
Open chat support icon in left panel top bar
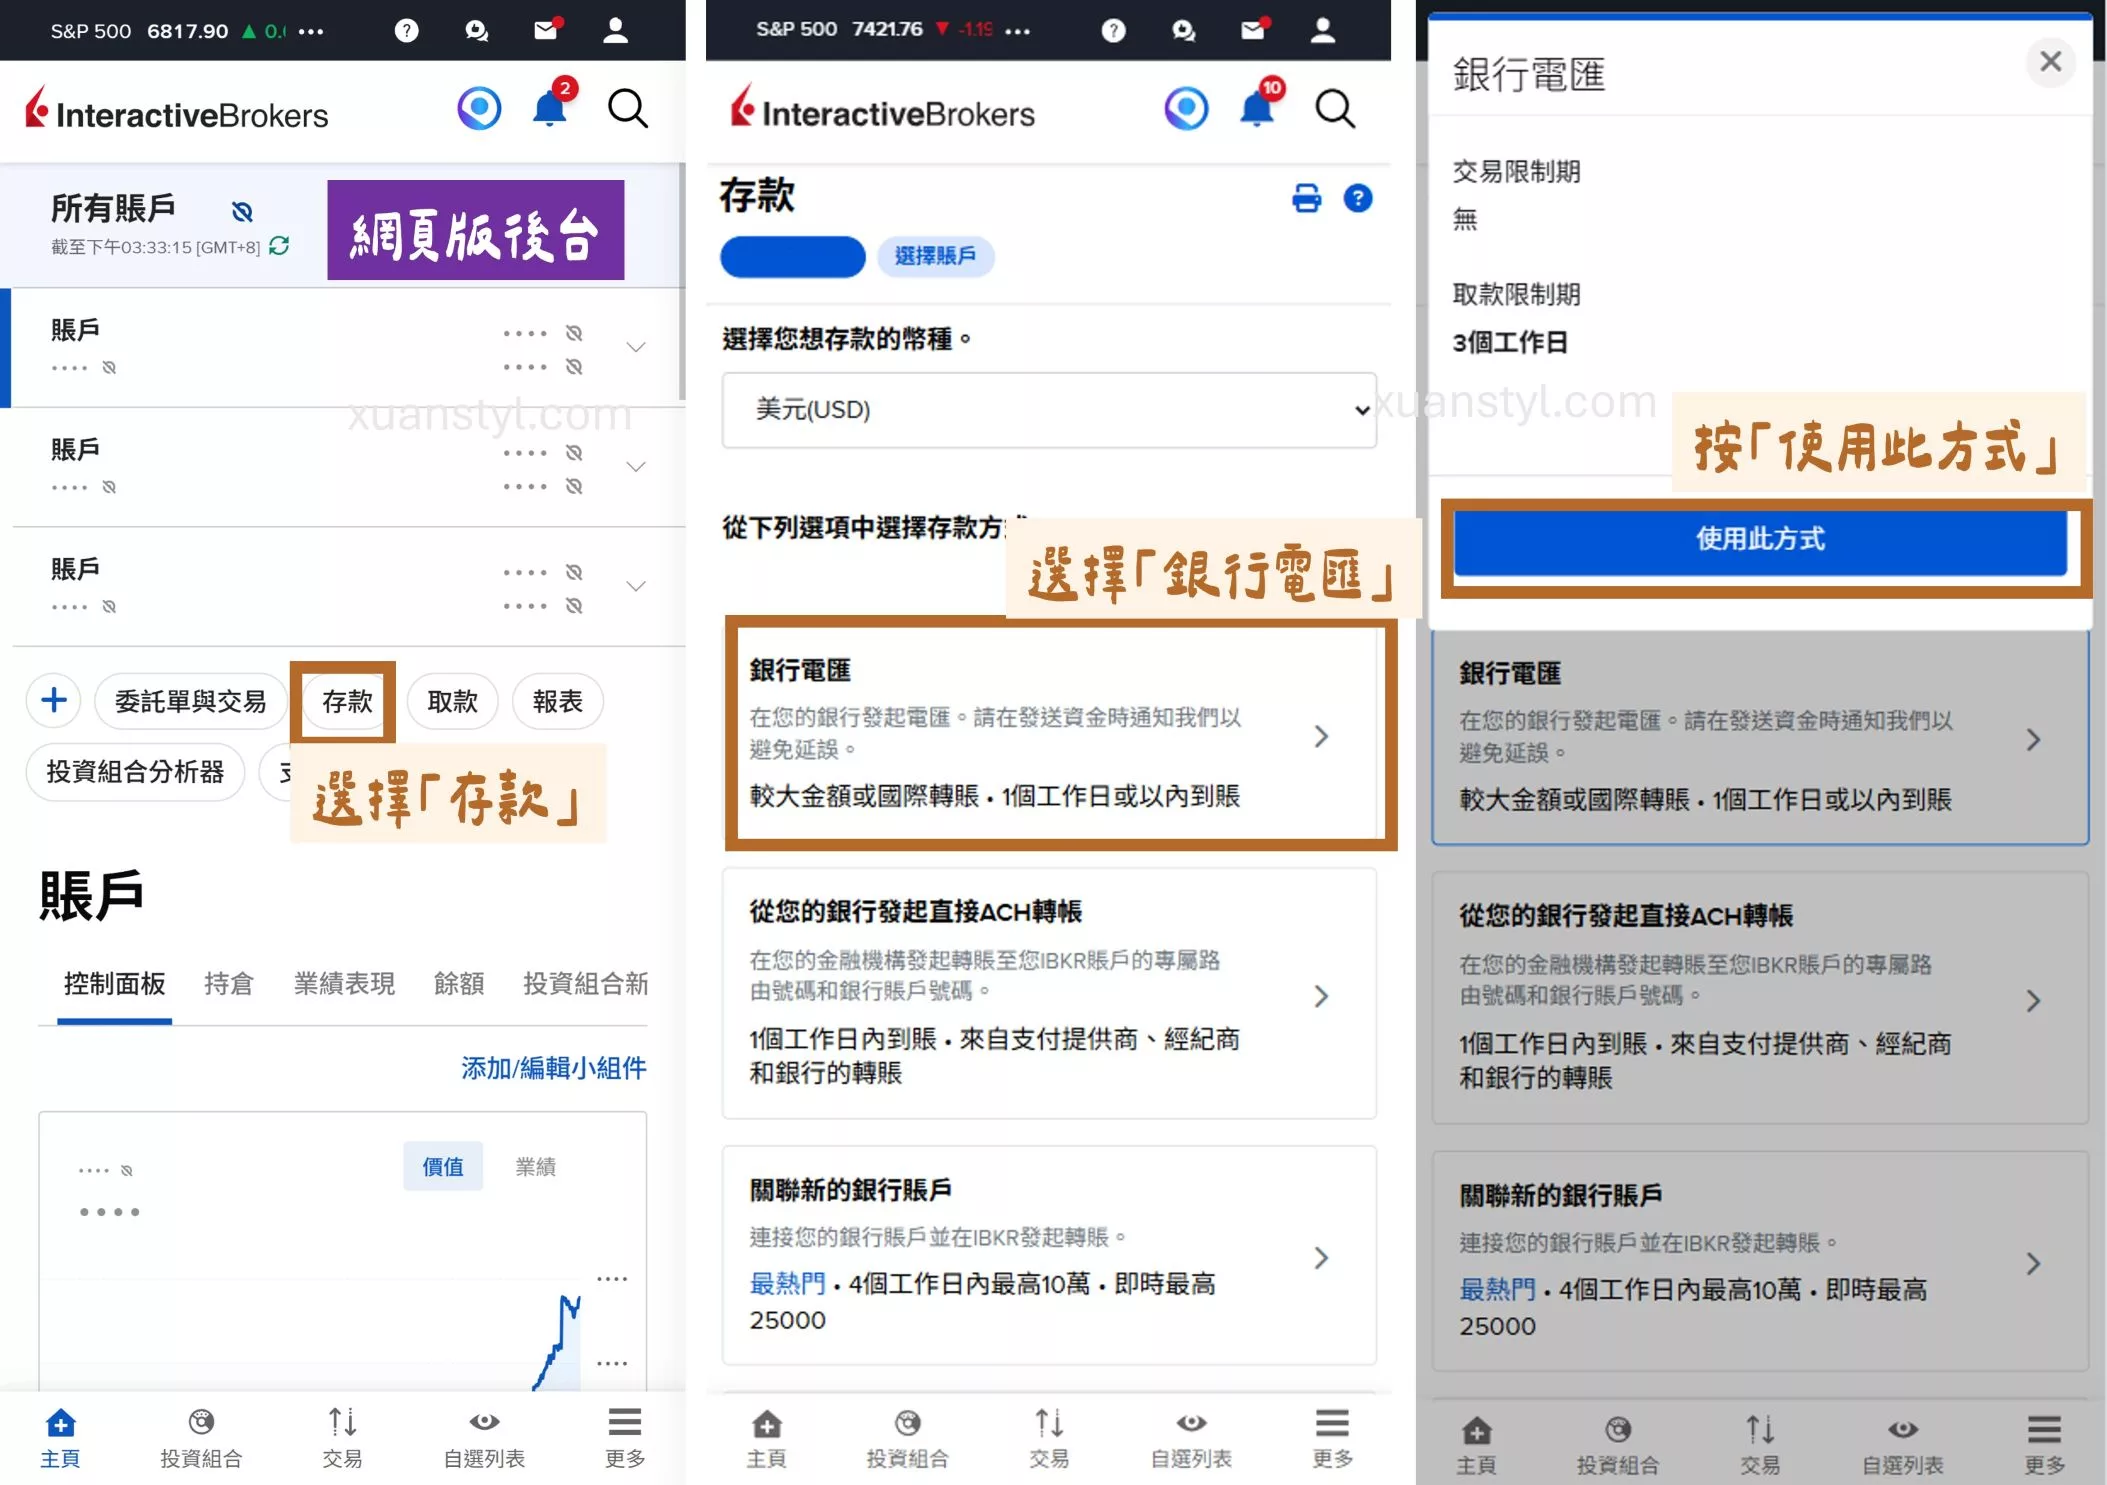click(477, 31)
